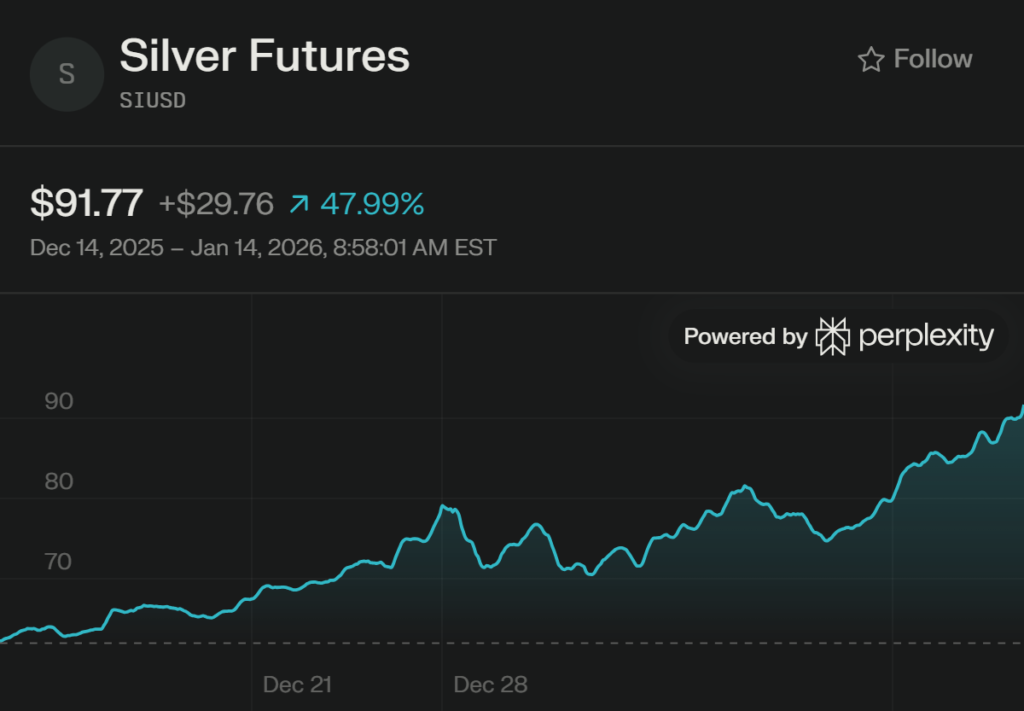Click the Perplexity logo icon

point(832,337)
